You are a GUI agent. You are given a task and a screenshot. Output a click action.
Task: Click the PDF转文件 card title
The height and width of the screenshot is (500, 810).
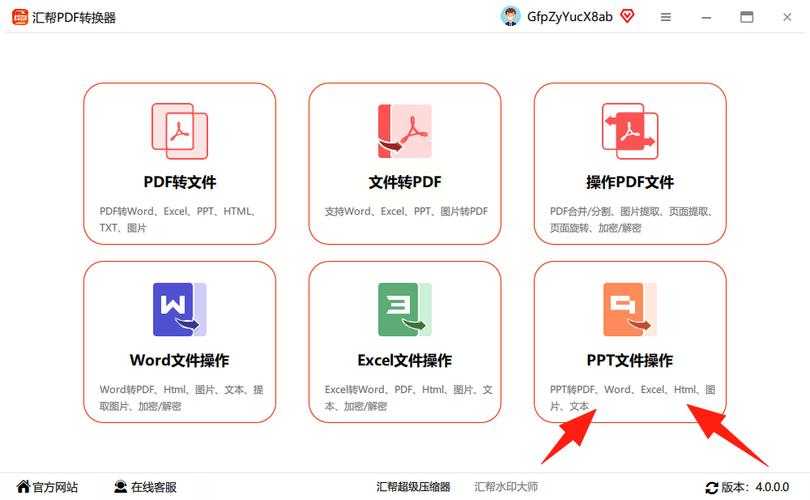[x=179, y=182]
